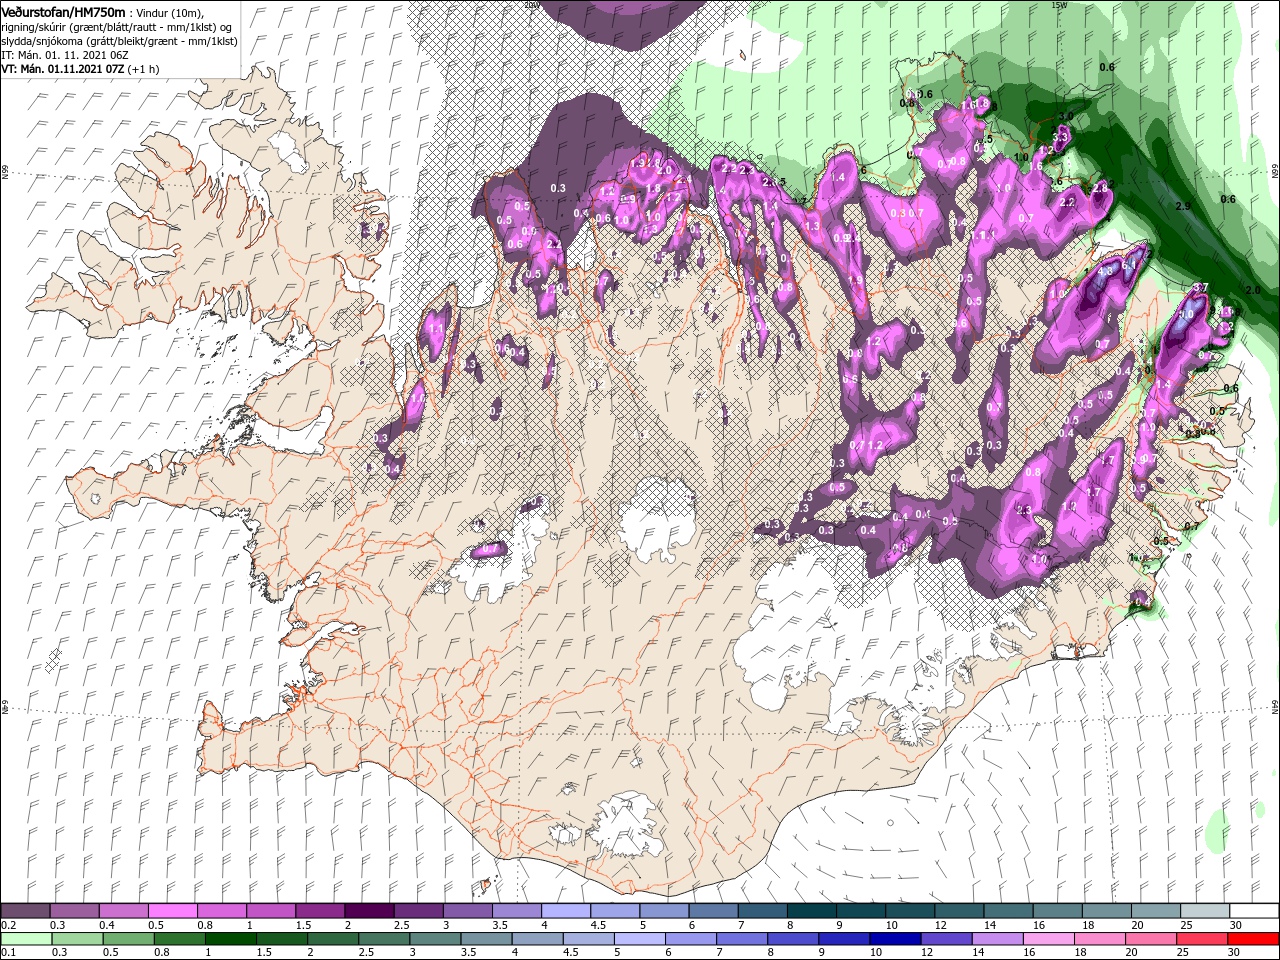Pick the pale gray snow swatch labeled 25

click(1203, 911)
